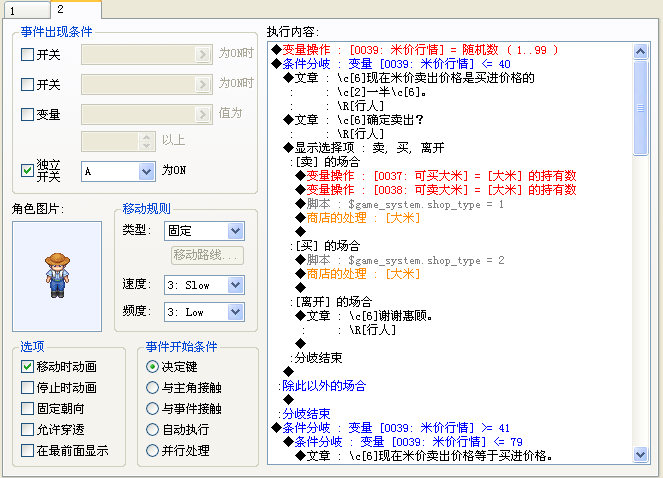Click the command list scrollbar thumb

(641, 108)
